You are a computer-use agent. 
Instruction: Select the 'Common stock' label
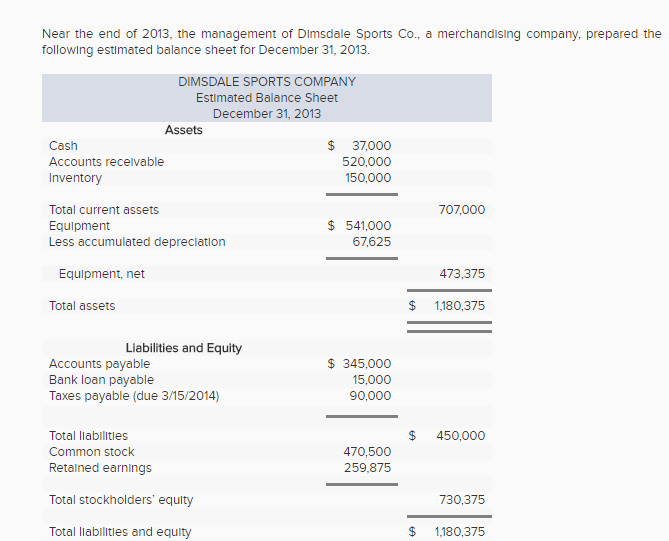[x=91, y=452]
